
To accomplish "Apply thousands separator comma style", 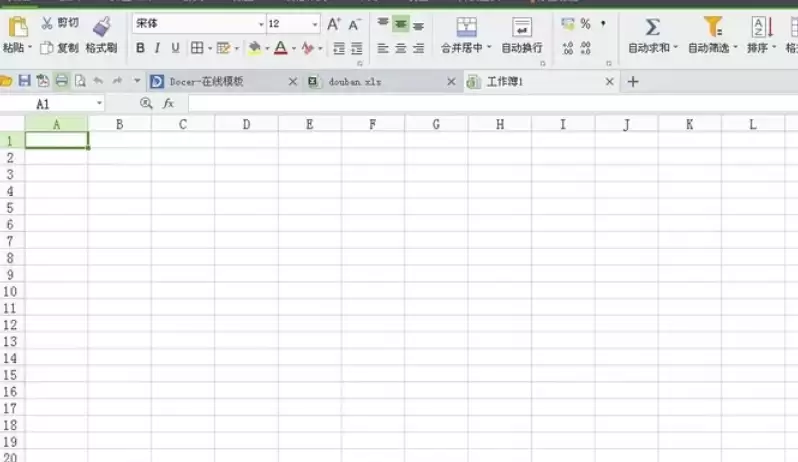I will [603, 23].
